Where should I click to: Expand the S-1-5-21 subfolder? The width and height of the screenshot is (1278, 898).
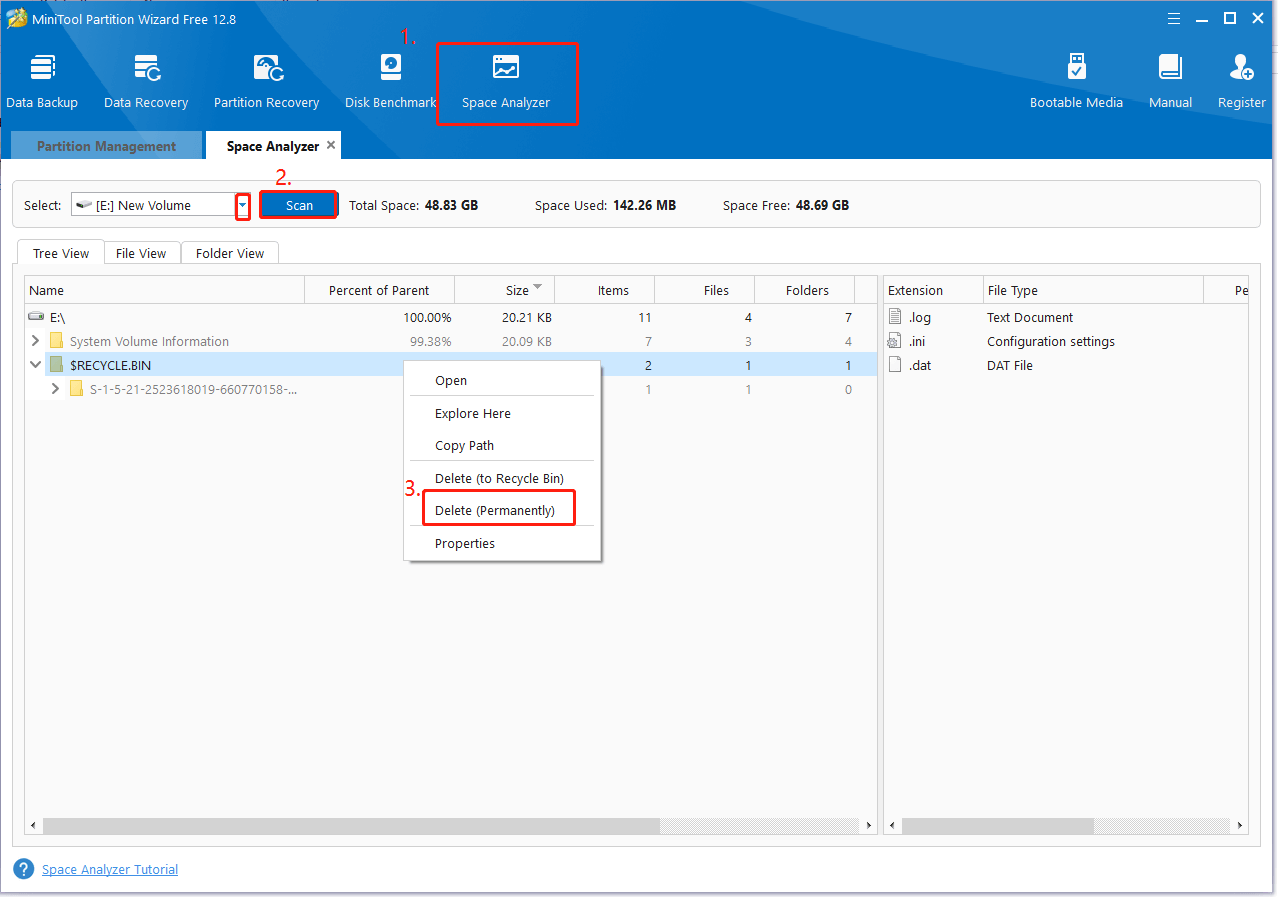point(56,389)
